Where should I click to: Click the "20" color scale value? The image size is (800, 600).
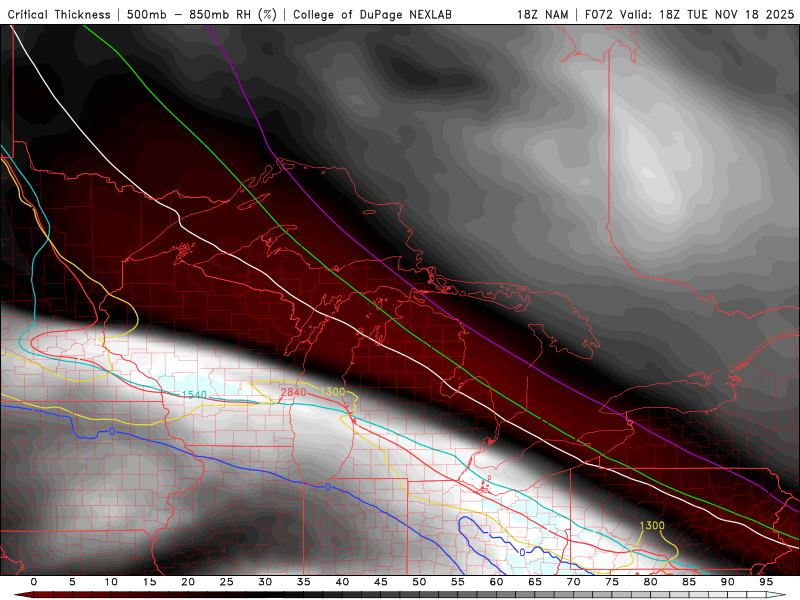(x=188, y=582)
